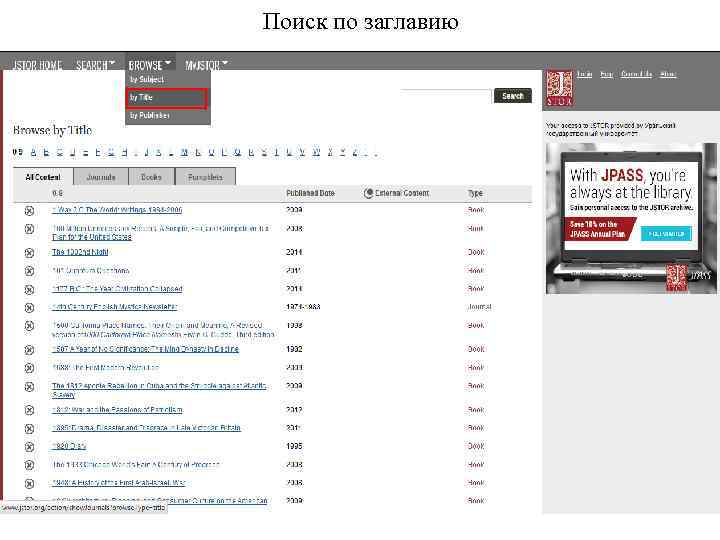
Task: Open '1587, A Year of No Significance' link
Action: pos(146,349)
